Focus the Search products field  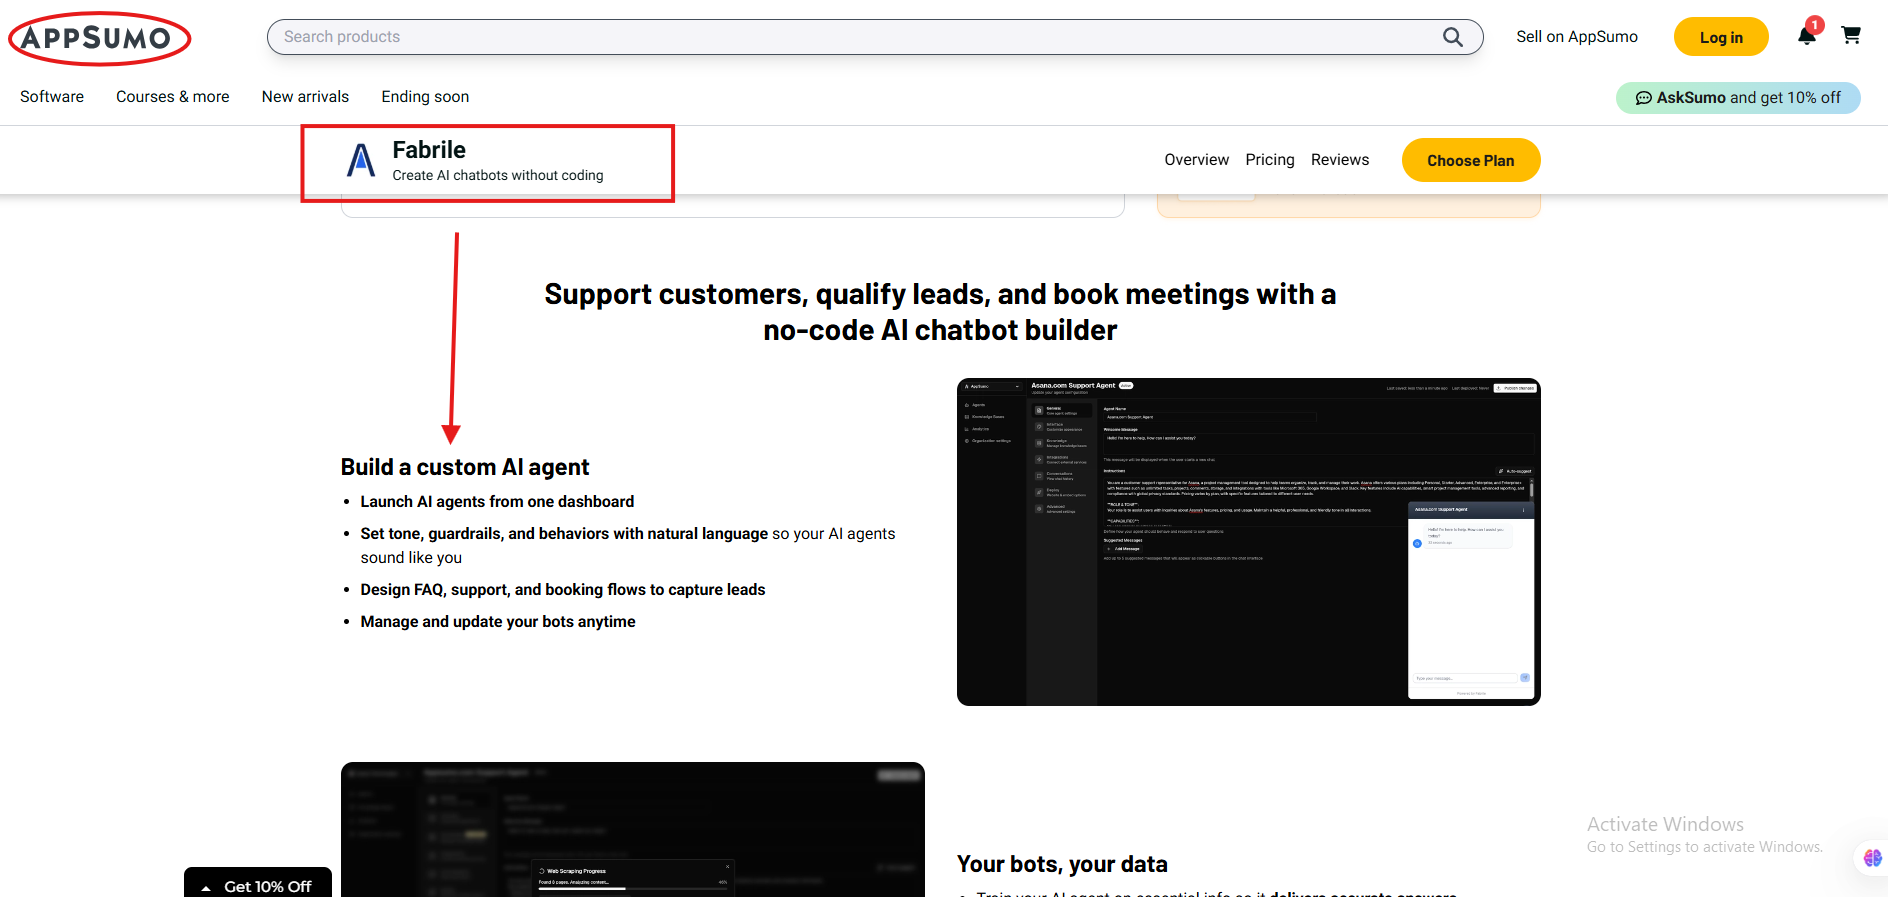coord(875,37)
